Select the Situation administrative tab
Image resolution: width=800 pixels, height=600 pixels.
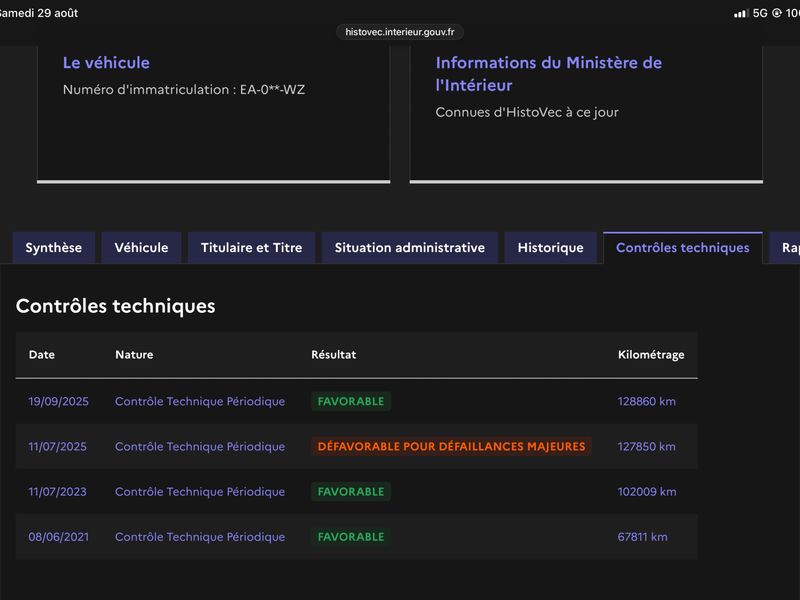(x=410, y=248)
